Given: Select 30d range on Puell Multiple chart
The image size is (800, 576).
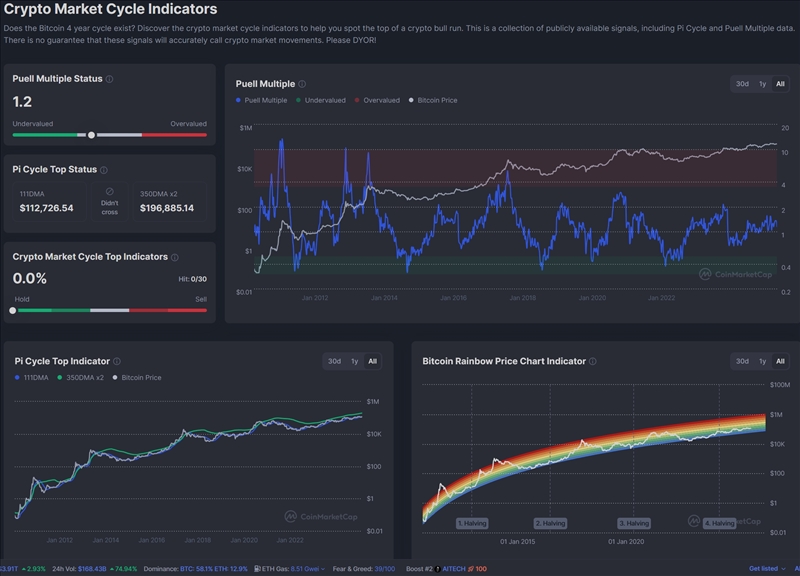Looking at the screenshot, I should tap(742, 84).
